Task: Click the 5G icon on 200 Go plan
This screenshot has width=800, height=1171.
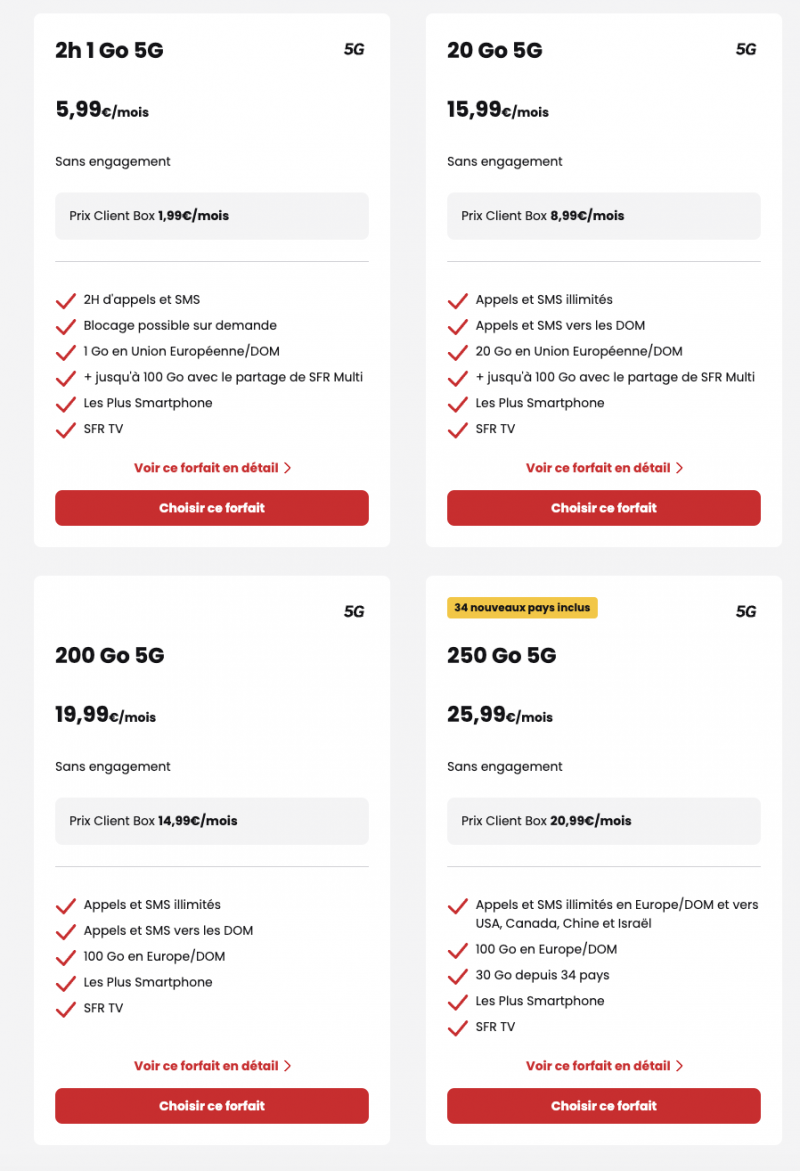Action: click(x=354, y=611)
